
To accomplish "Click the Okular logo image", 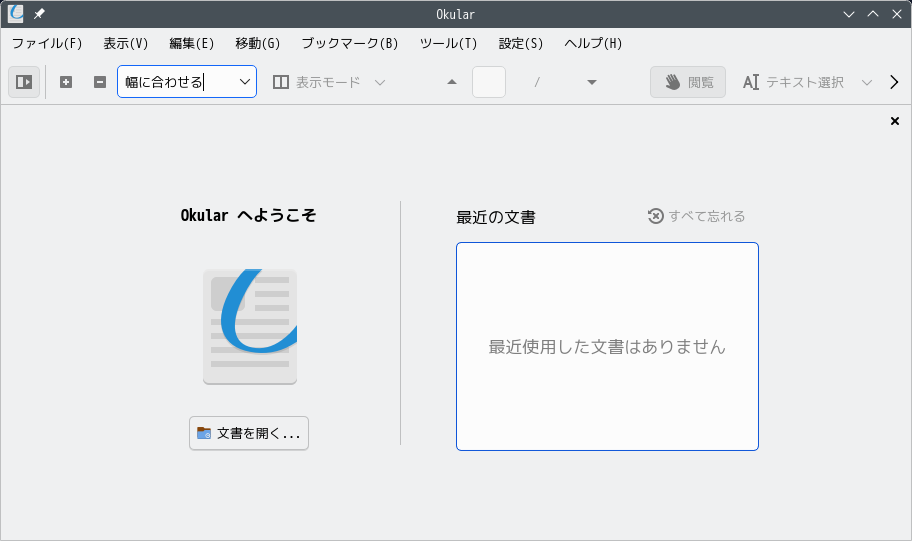I will 250,326.
